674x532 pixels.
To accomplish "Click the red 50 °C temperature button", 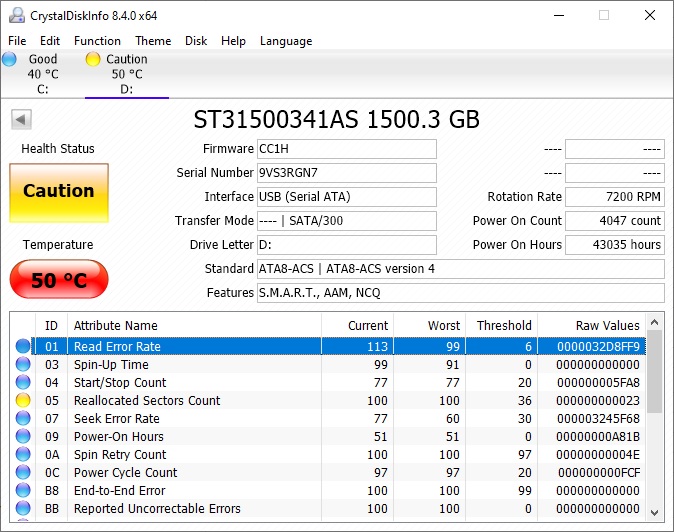I will coord(59,279).
